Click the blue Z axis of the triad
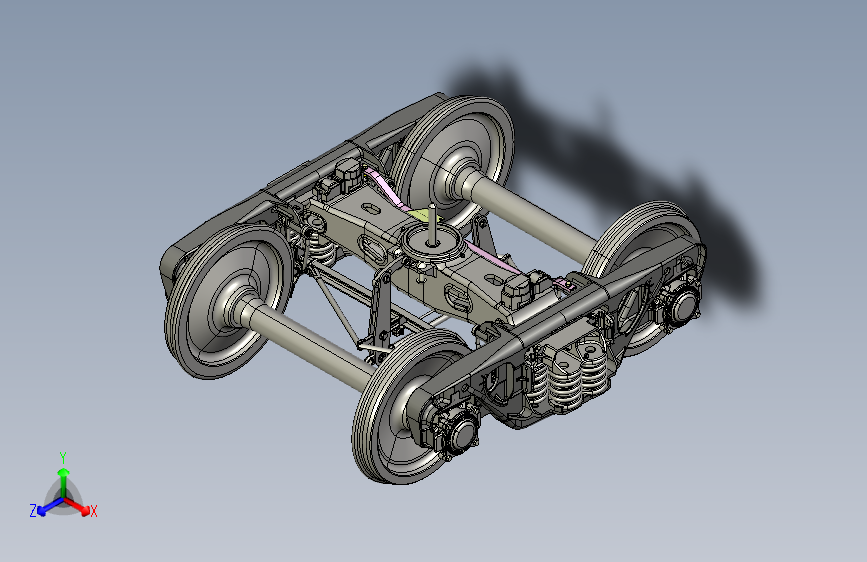The image size is (867, 562). 50,506
